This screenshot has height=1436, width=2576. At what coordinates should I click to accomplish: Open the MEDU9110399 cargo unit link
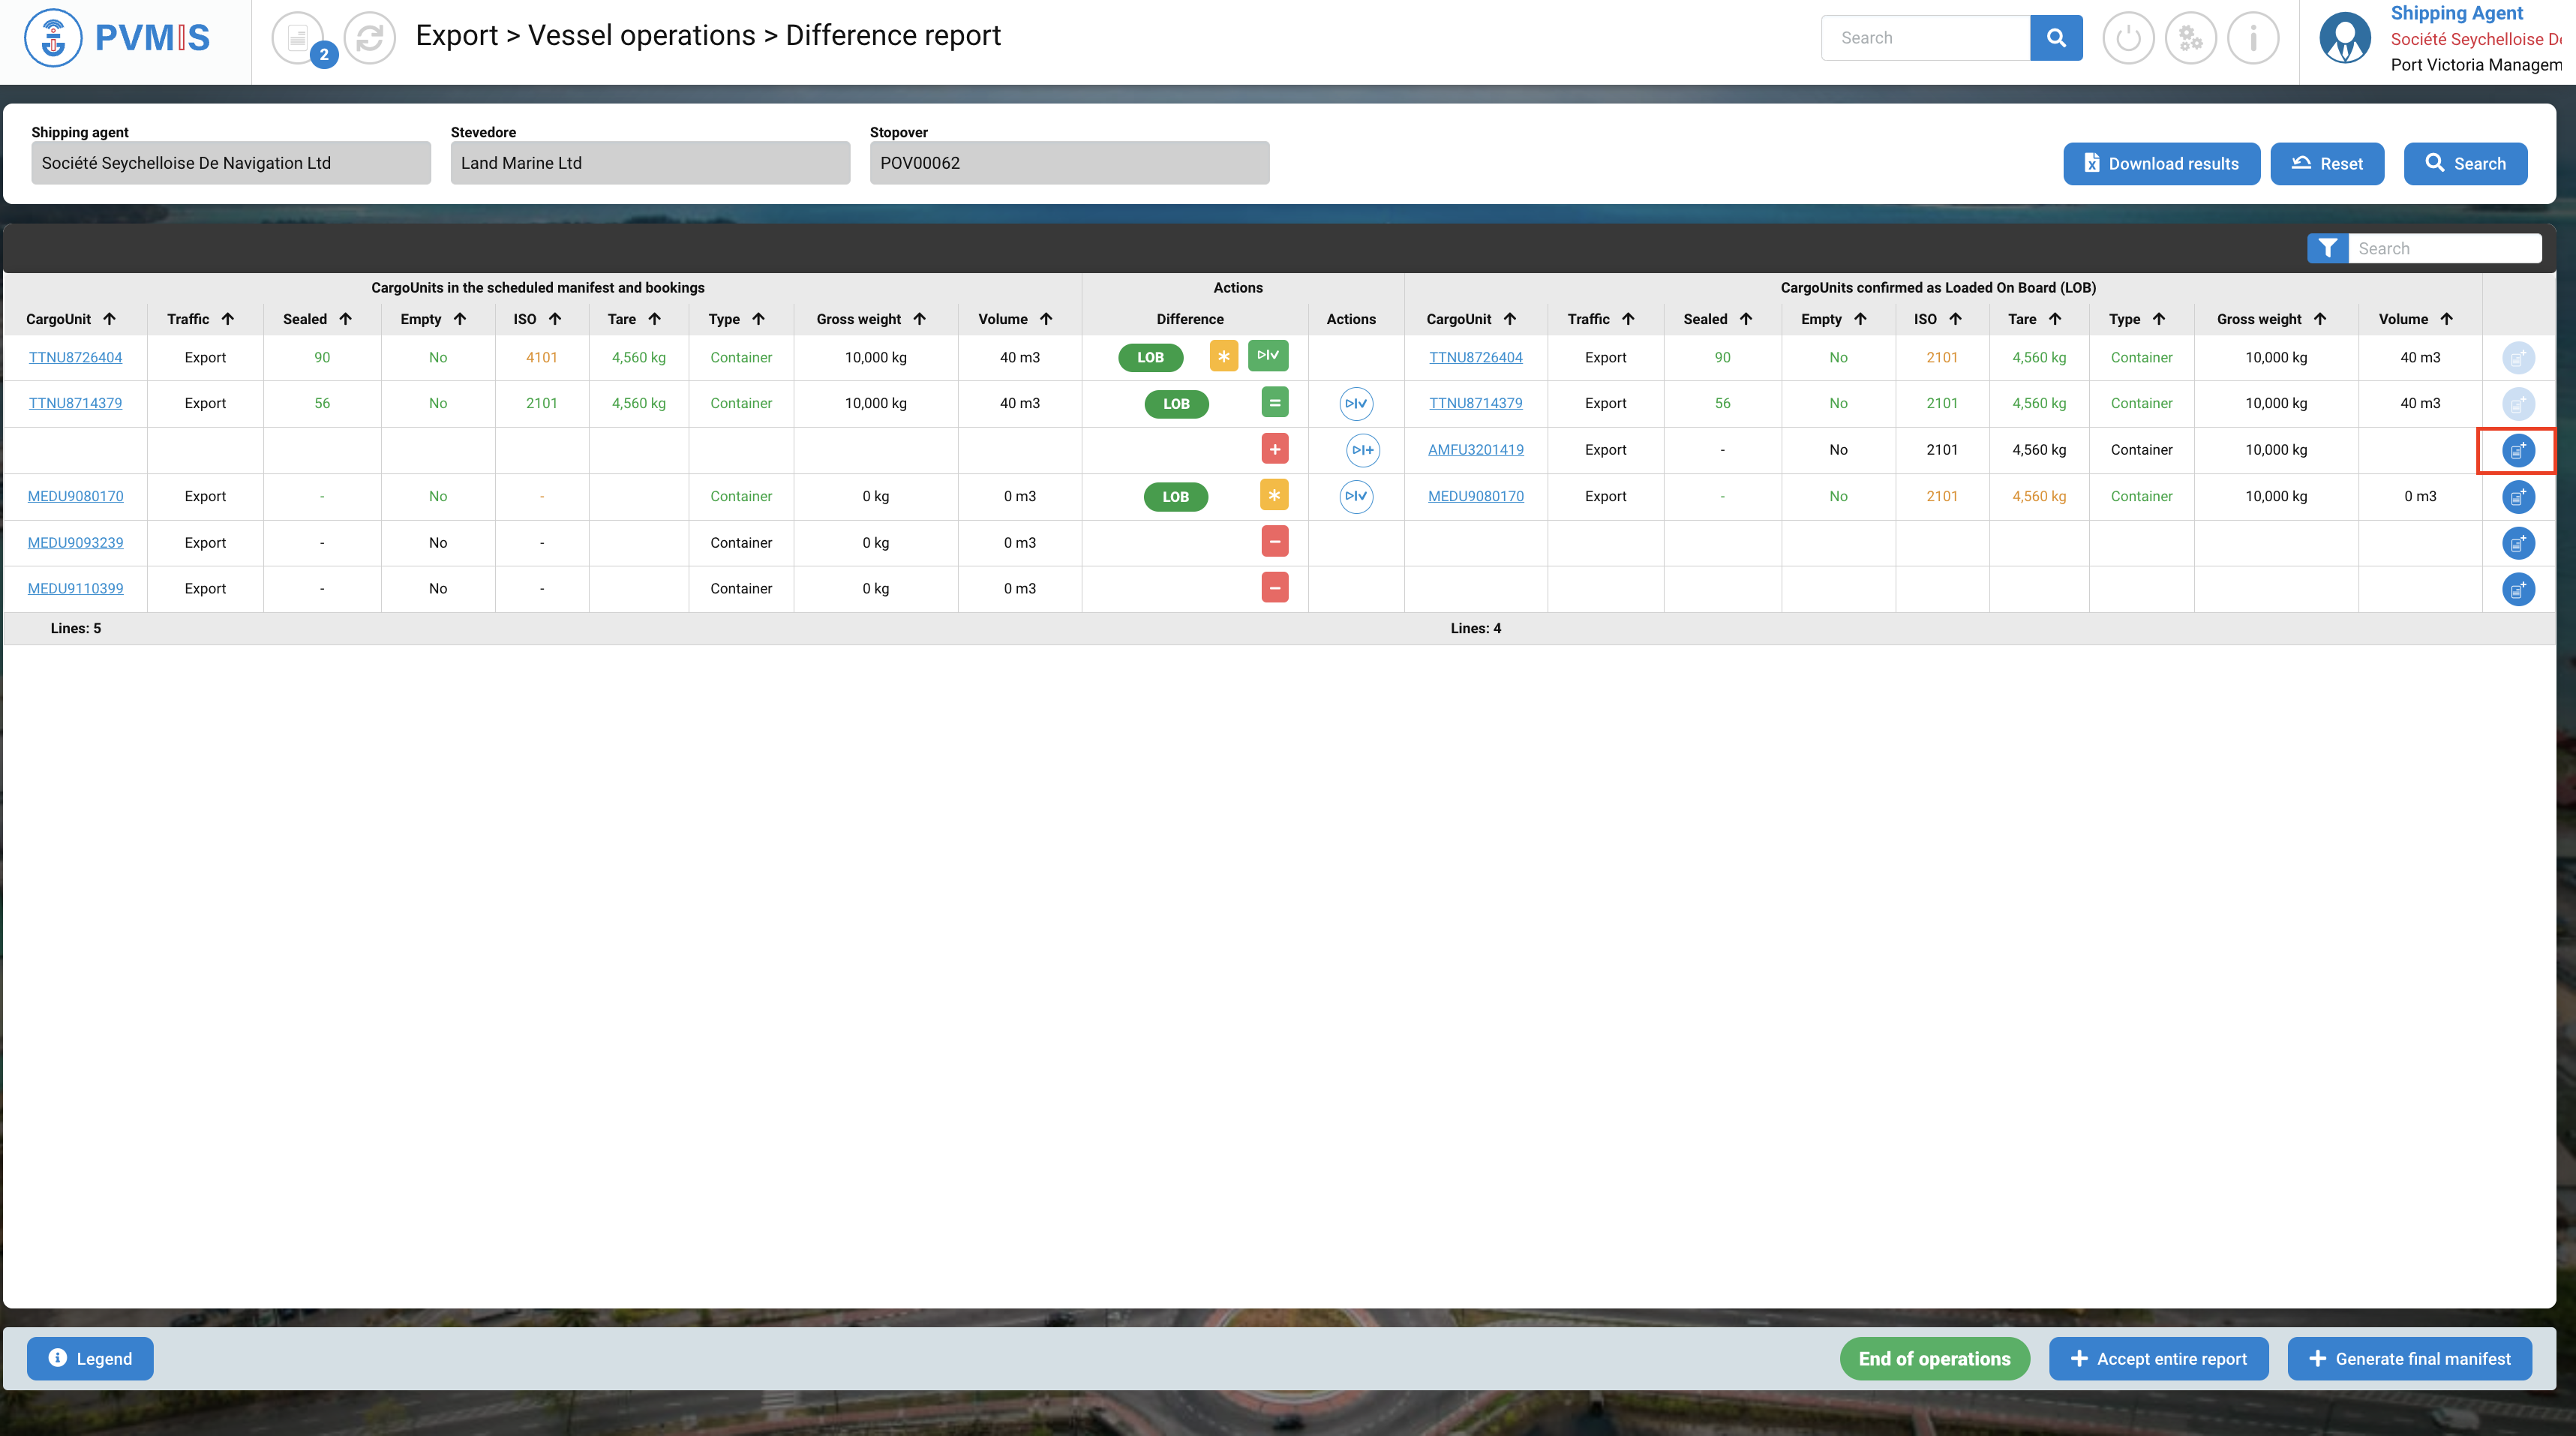click(76, 588)
